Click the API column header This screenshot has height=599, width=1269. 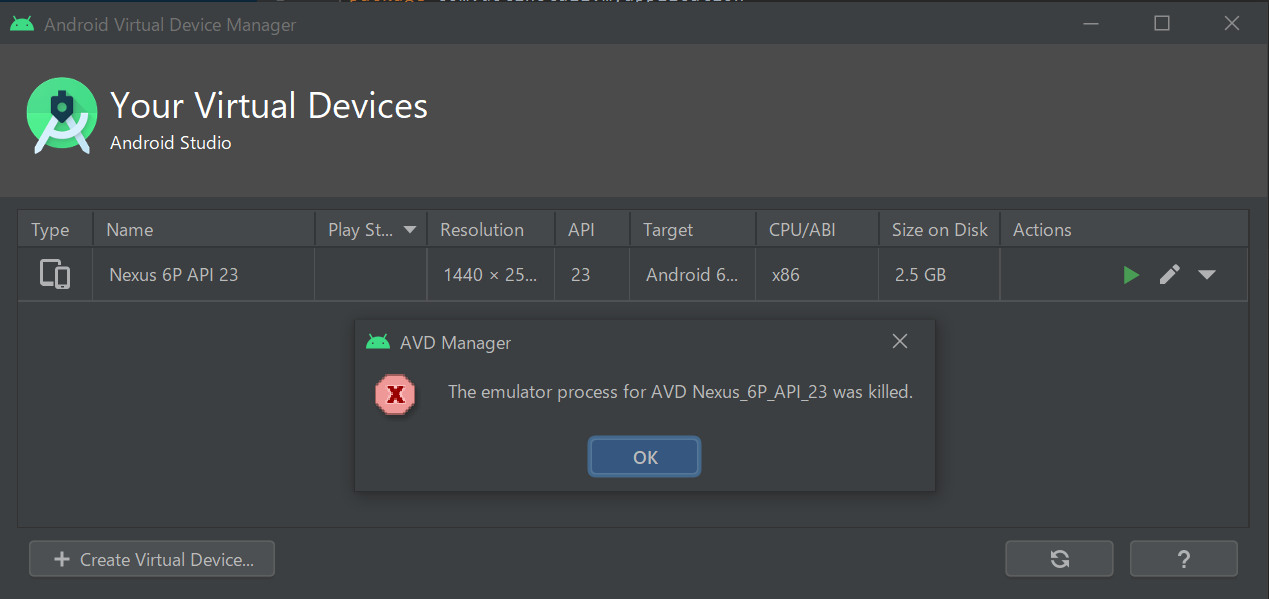tap(581, 229)
